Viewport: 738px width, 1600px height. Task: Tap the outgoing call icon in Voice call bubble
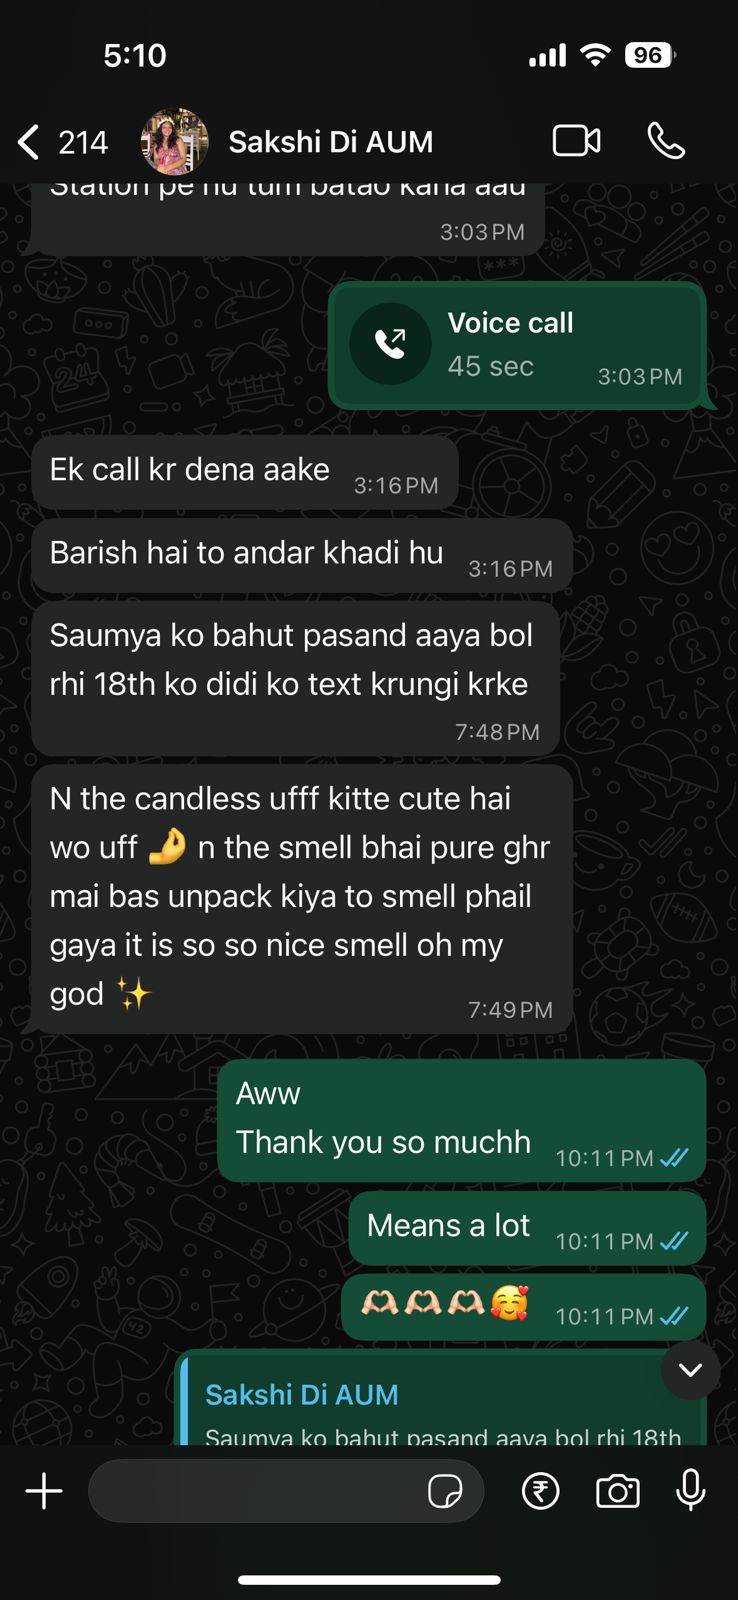click(390, 344)
